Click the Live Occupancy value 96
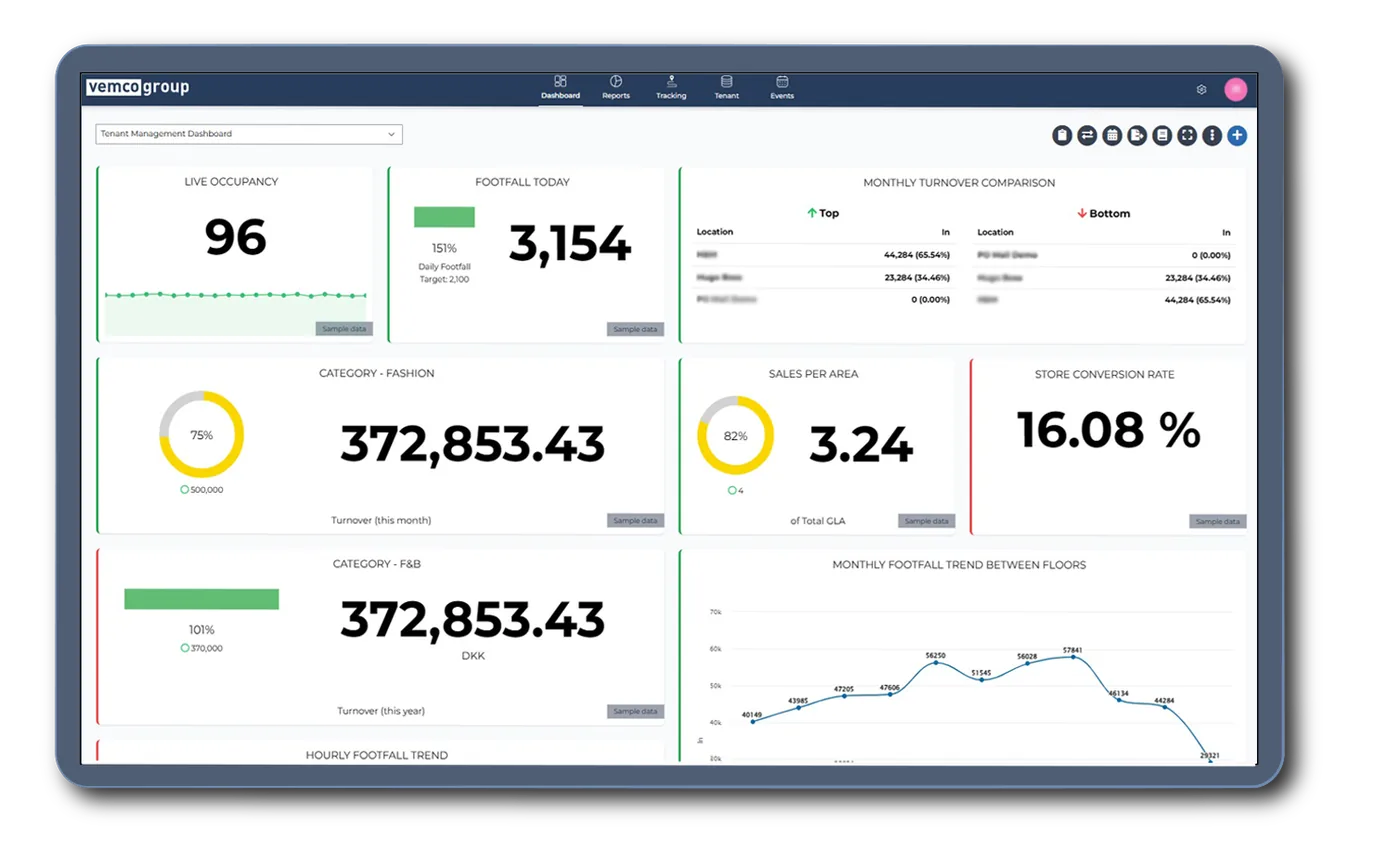 pos(236,238)
